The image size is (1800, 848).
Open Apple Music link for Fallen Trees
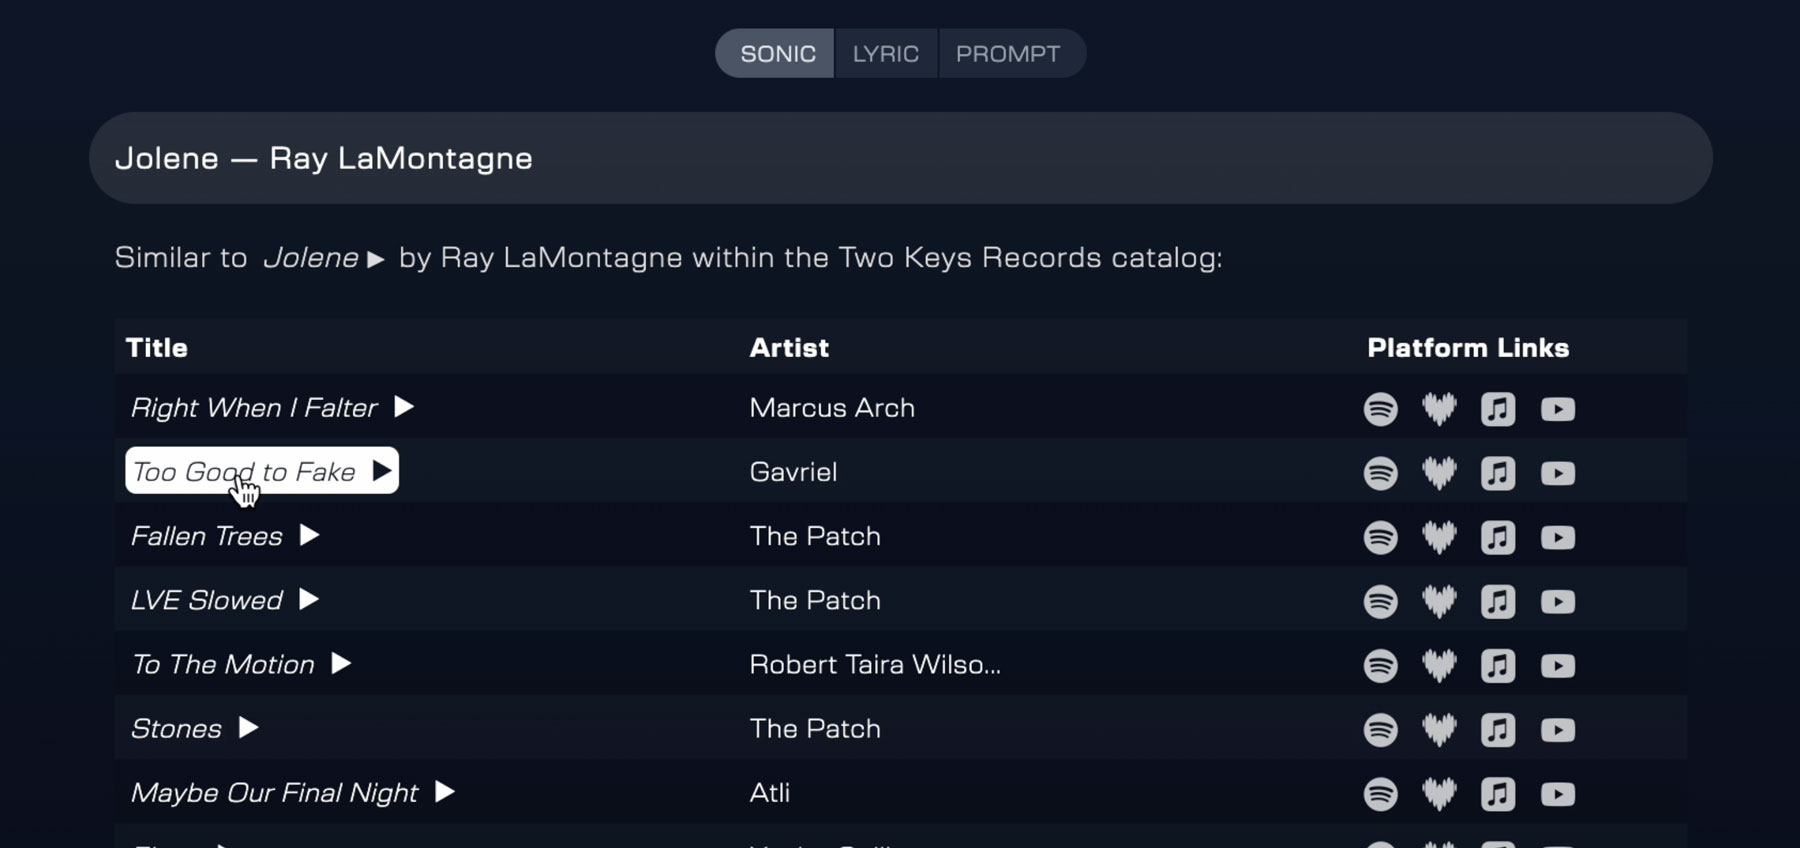tap(1497, 538)
